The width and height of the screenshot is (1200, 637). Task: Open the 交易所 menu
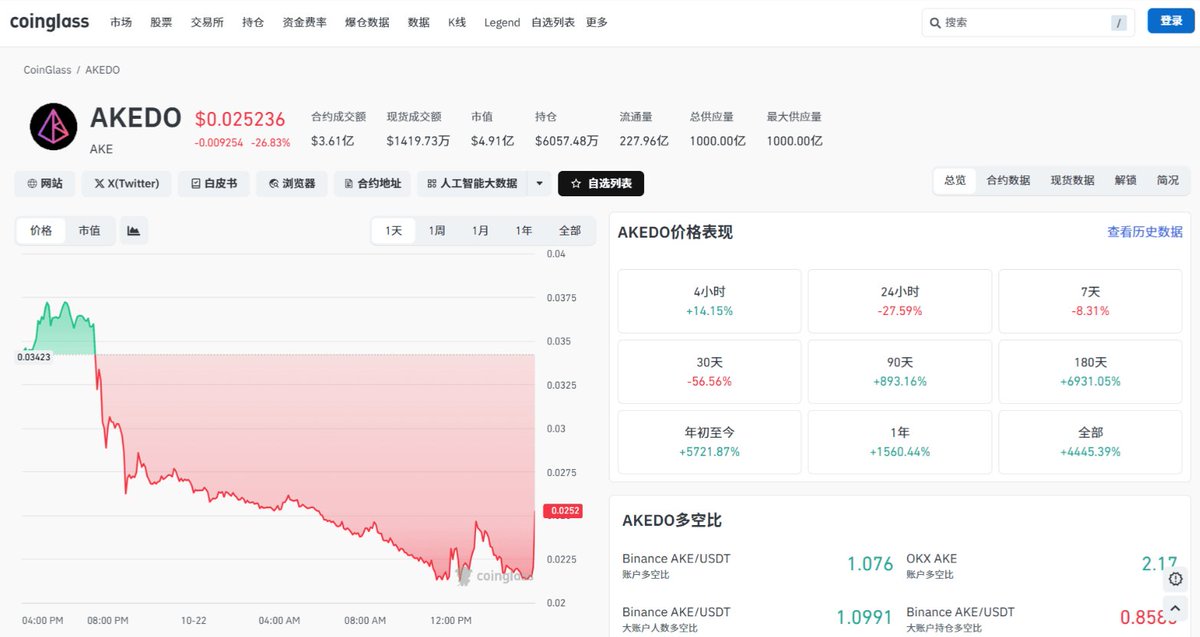click(x=207, y=22)
